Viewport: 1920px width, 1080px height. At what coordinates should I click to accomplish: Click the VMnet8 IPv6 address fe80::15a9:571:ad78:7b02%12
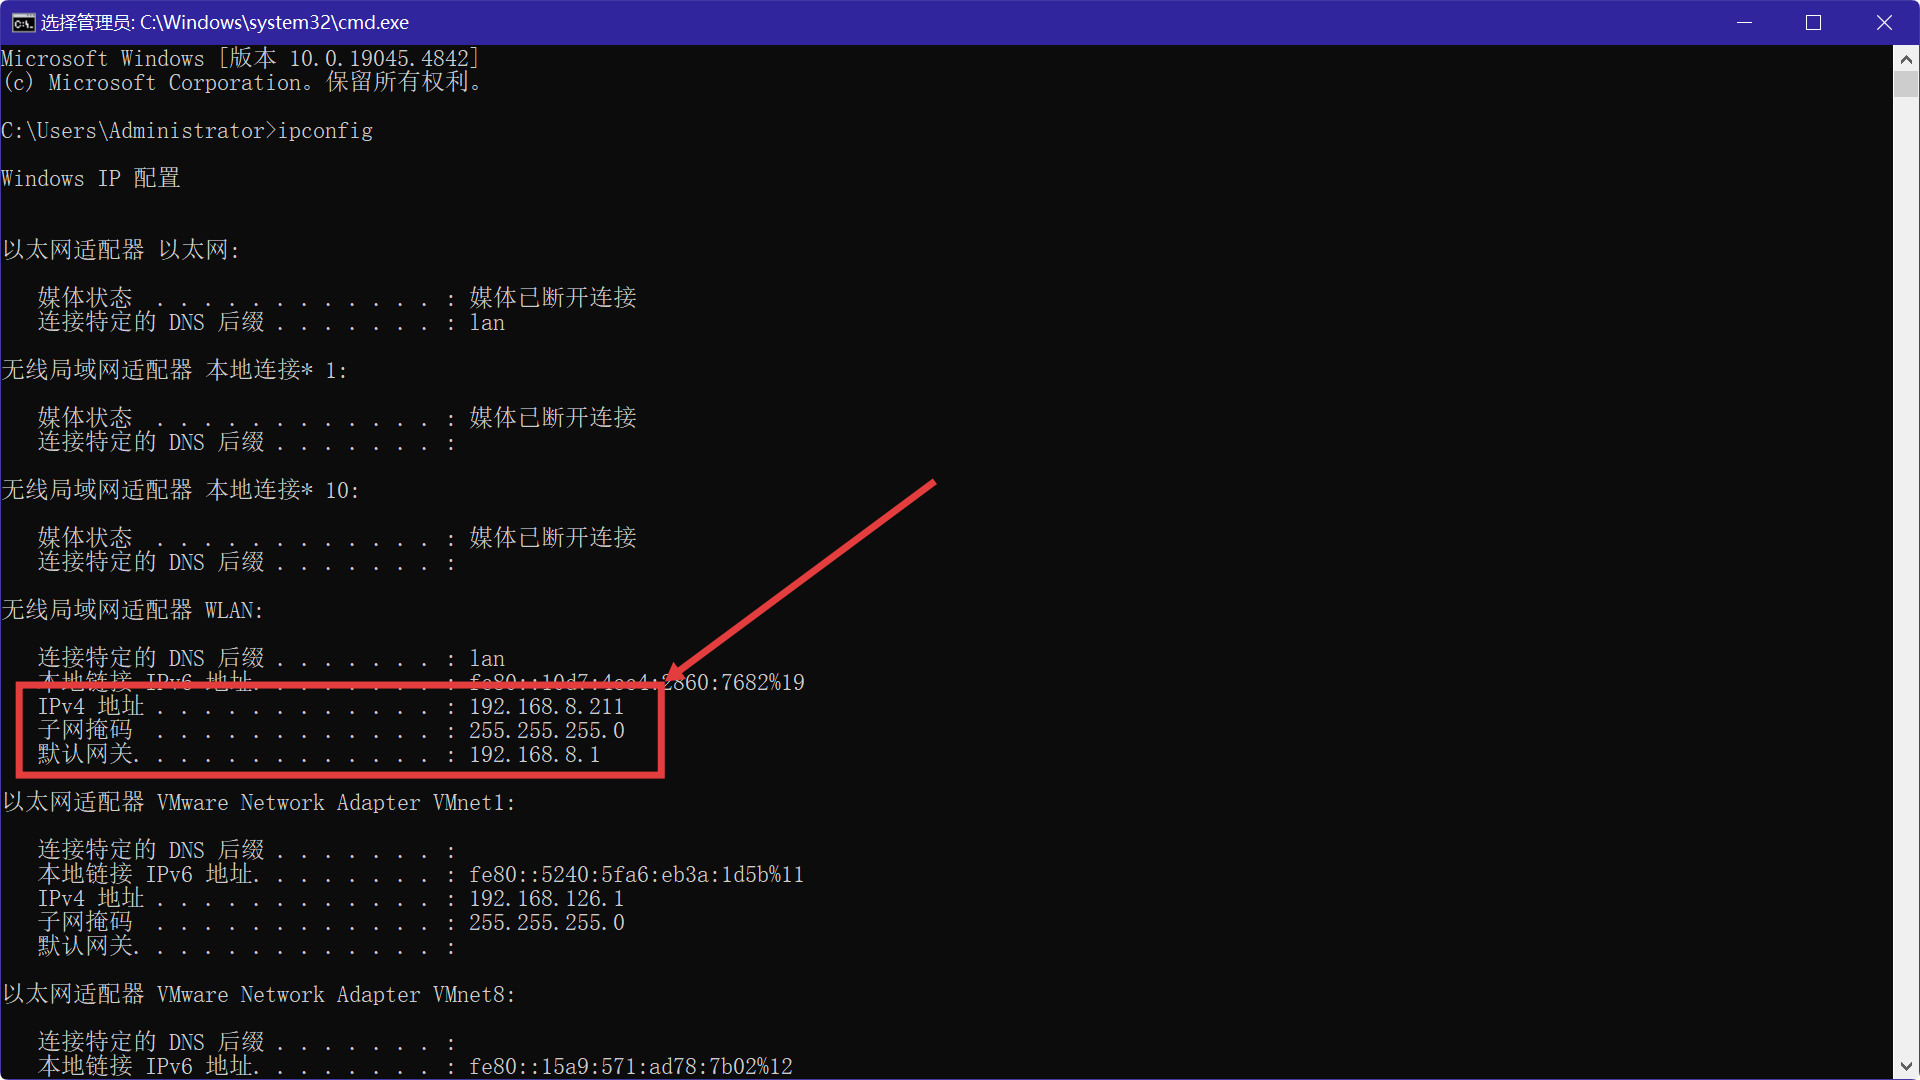tap(631, 1067)
